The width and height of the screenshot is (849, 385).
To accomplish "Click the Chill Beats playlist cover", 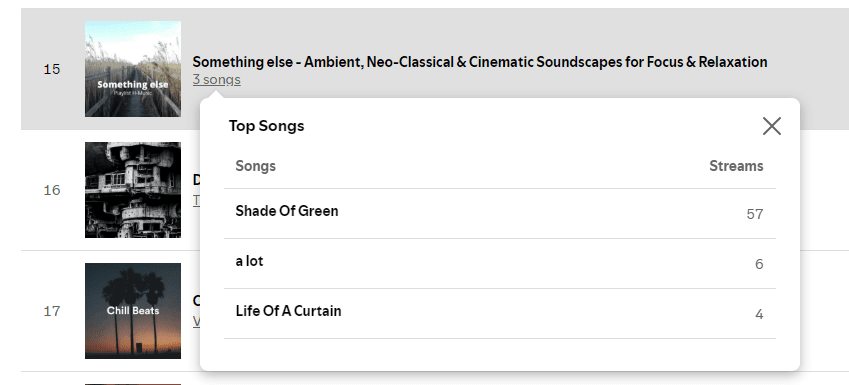I will [x=133, y=311].
